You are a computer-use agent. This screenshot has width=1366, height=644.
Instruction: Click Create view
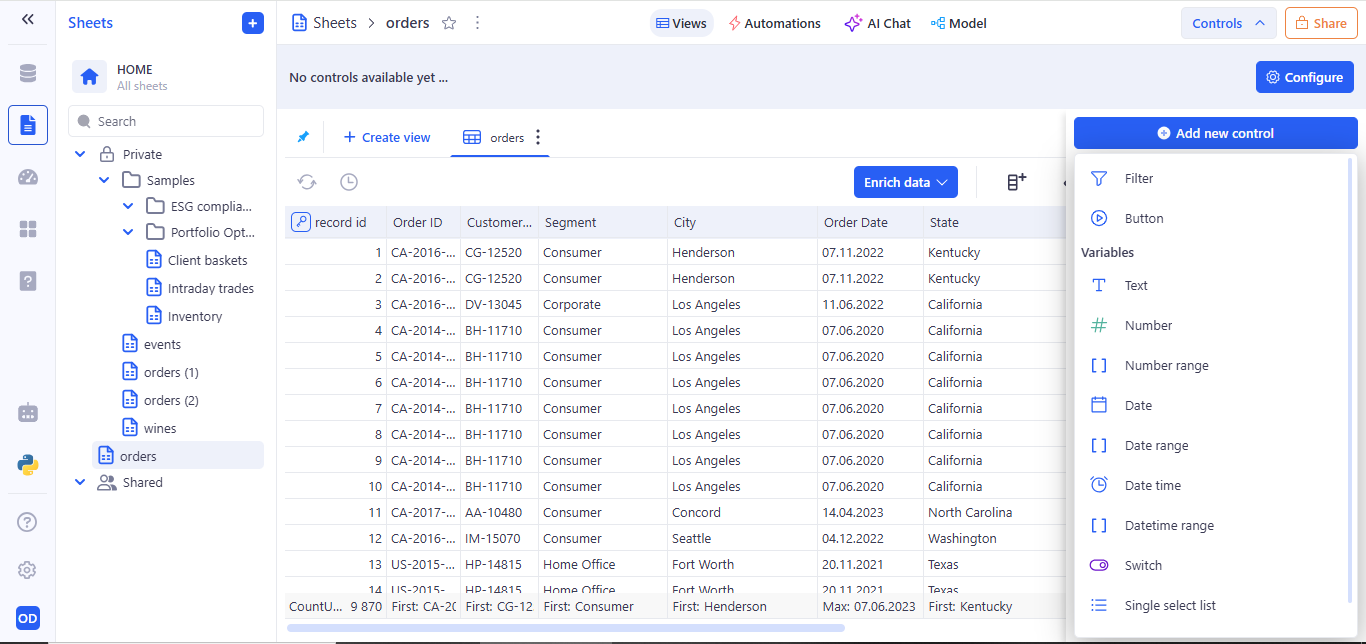click(387, 137)
